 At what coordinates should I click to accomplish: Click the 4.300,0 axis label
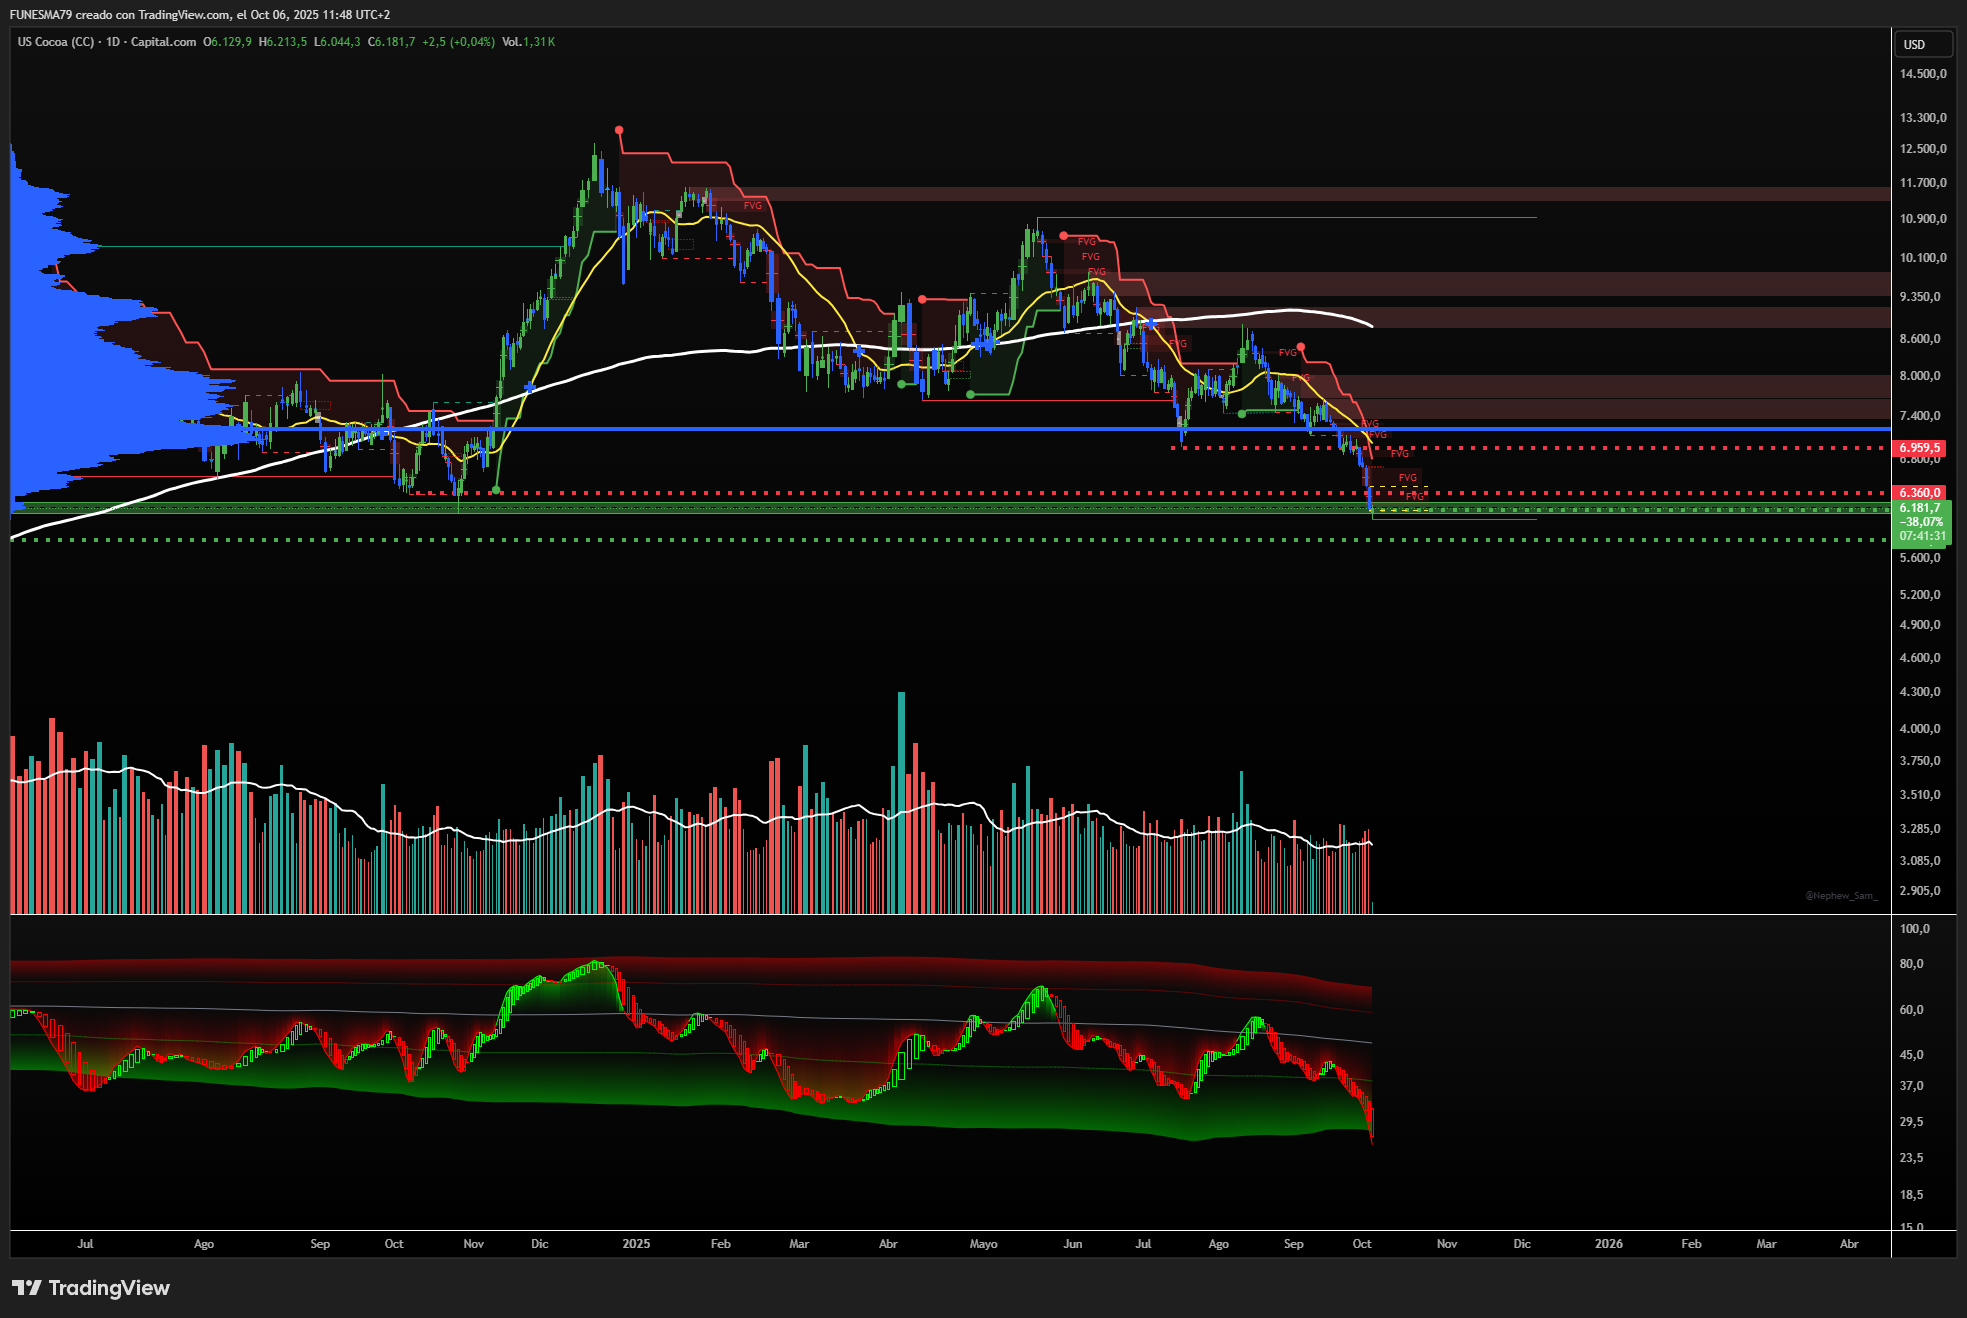tap(1920, 692)
